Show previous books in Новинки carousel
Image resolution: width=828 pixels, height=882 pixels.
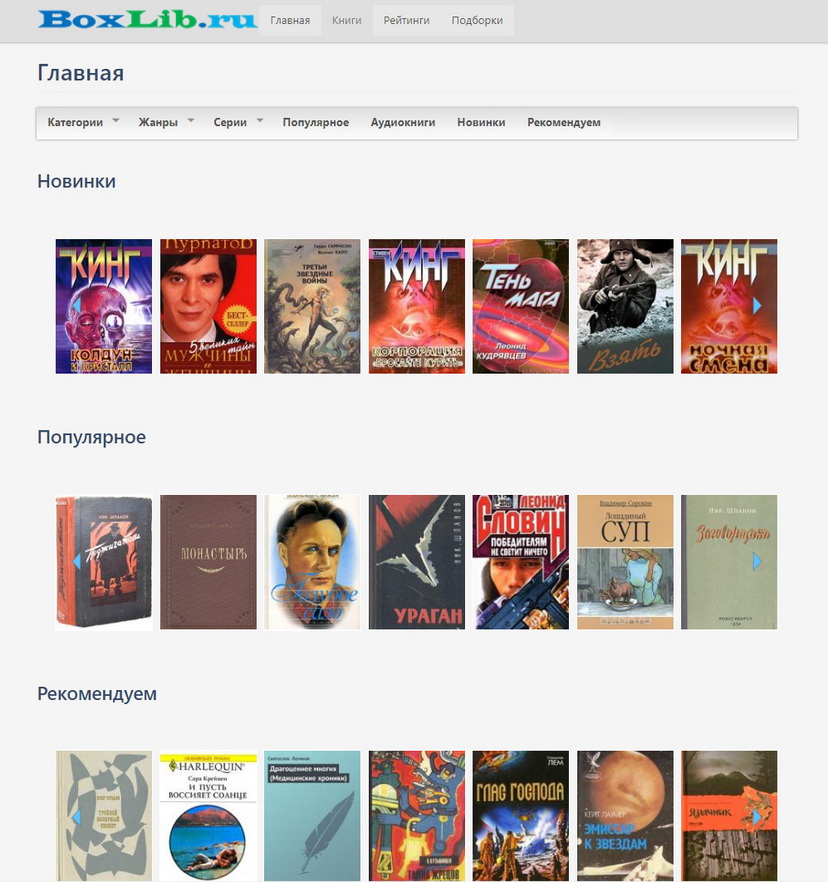(76, 305)
